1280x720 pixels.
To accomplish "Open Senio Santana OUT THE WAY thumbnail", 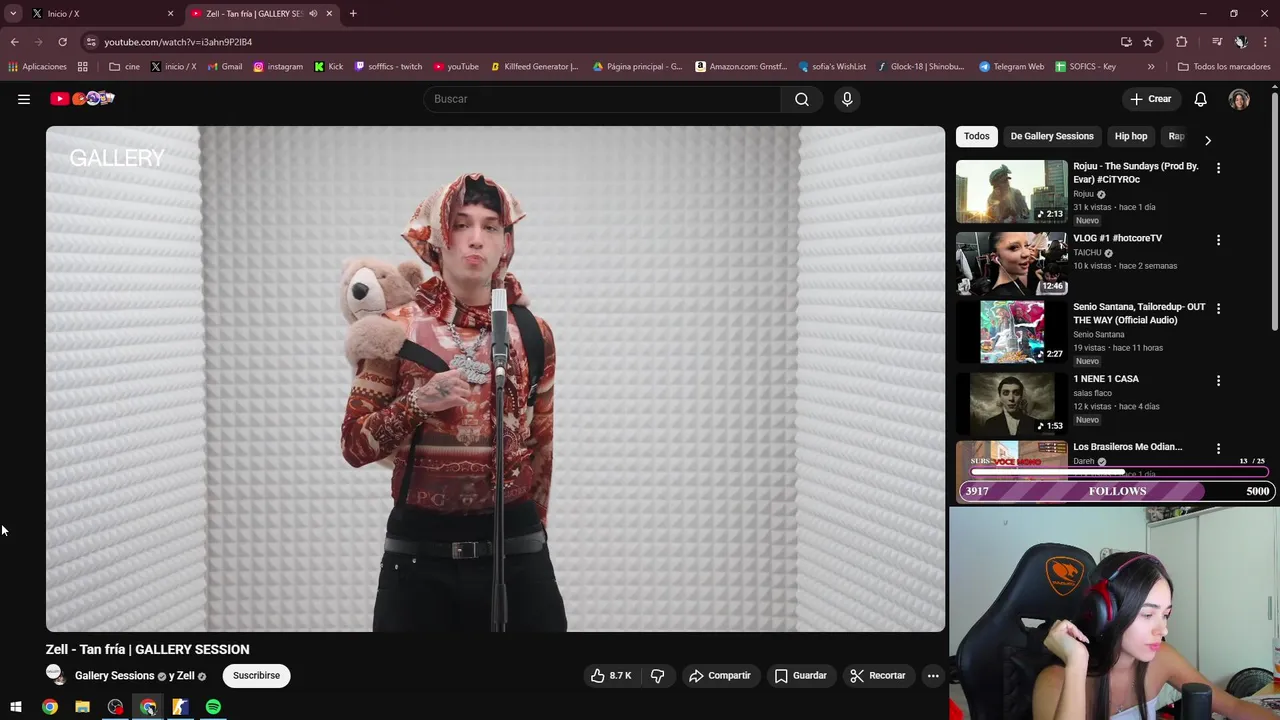I will coord(1011,332).
